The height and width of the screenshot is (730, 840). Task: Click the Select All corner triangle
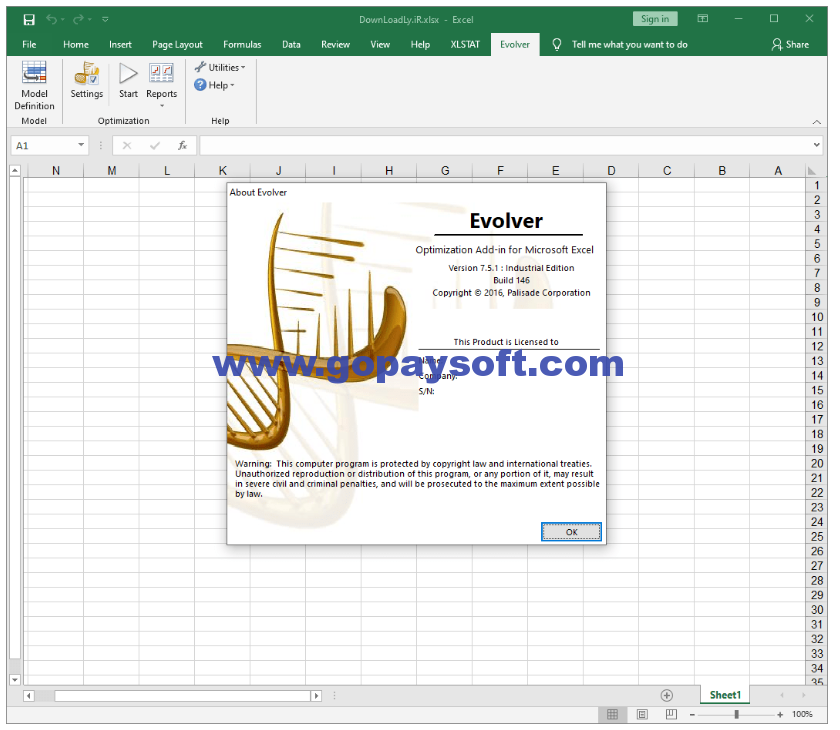[x=812, y=171]
